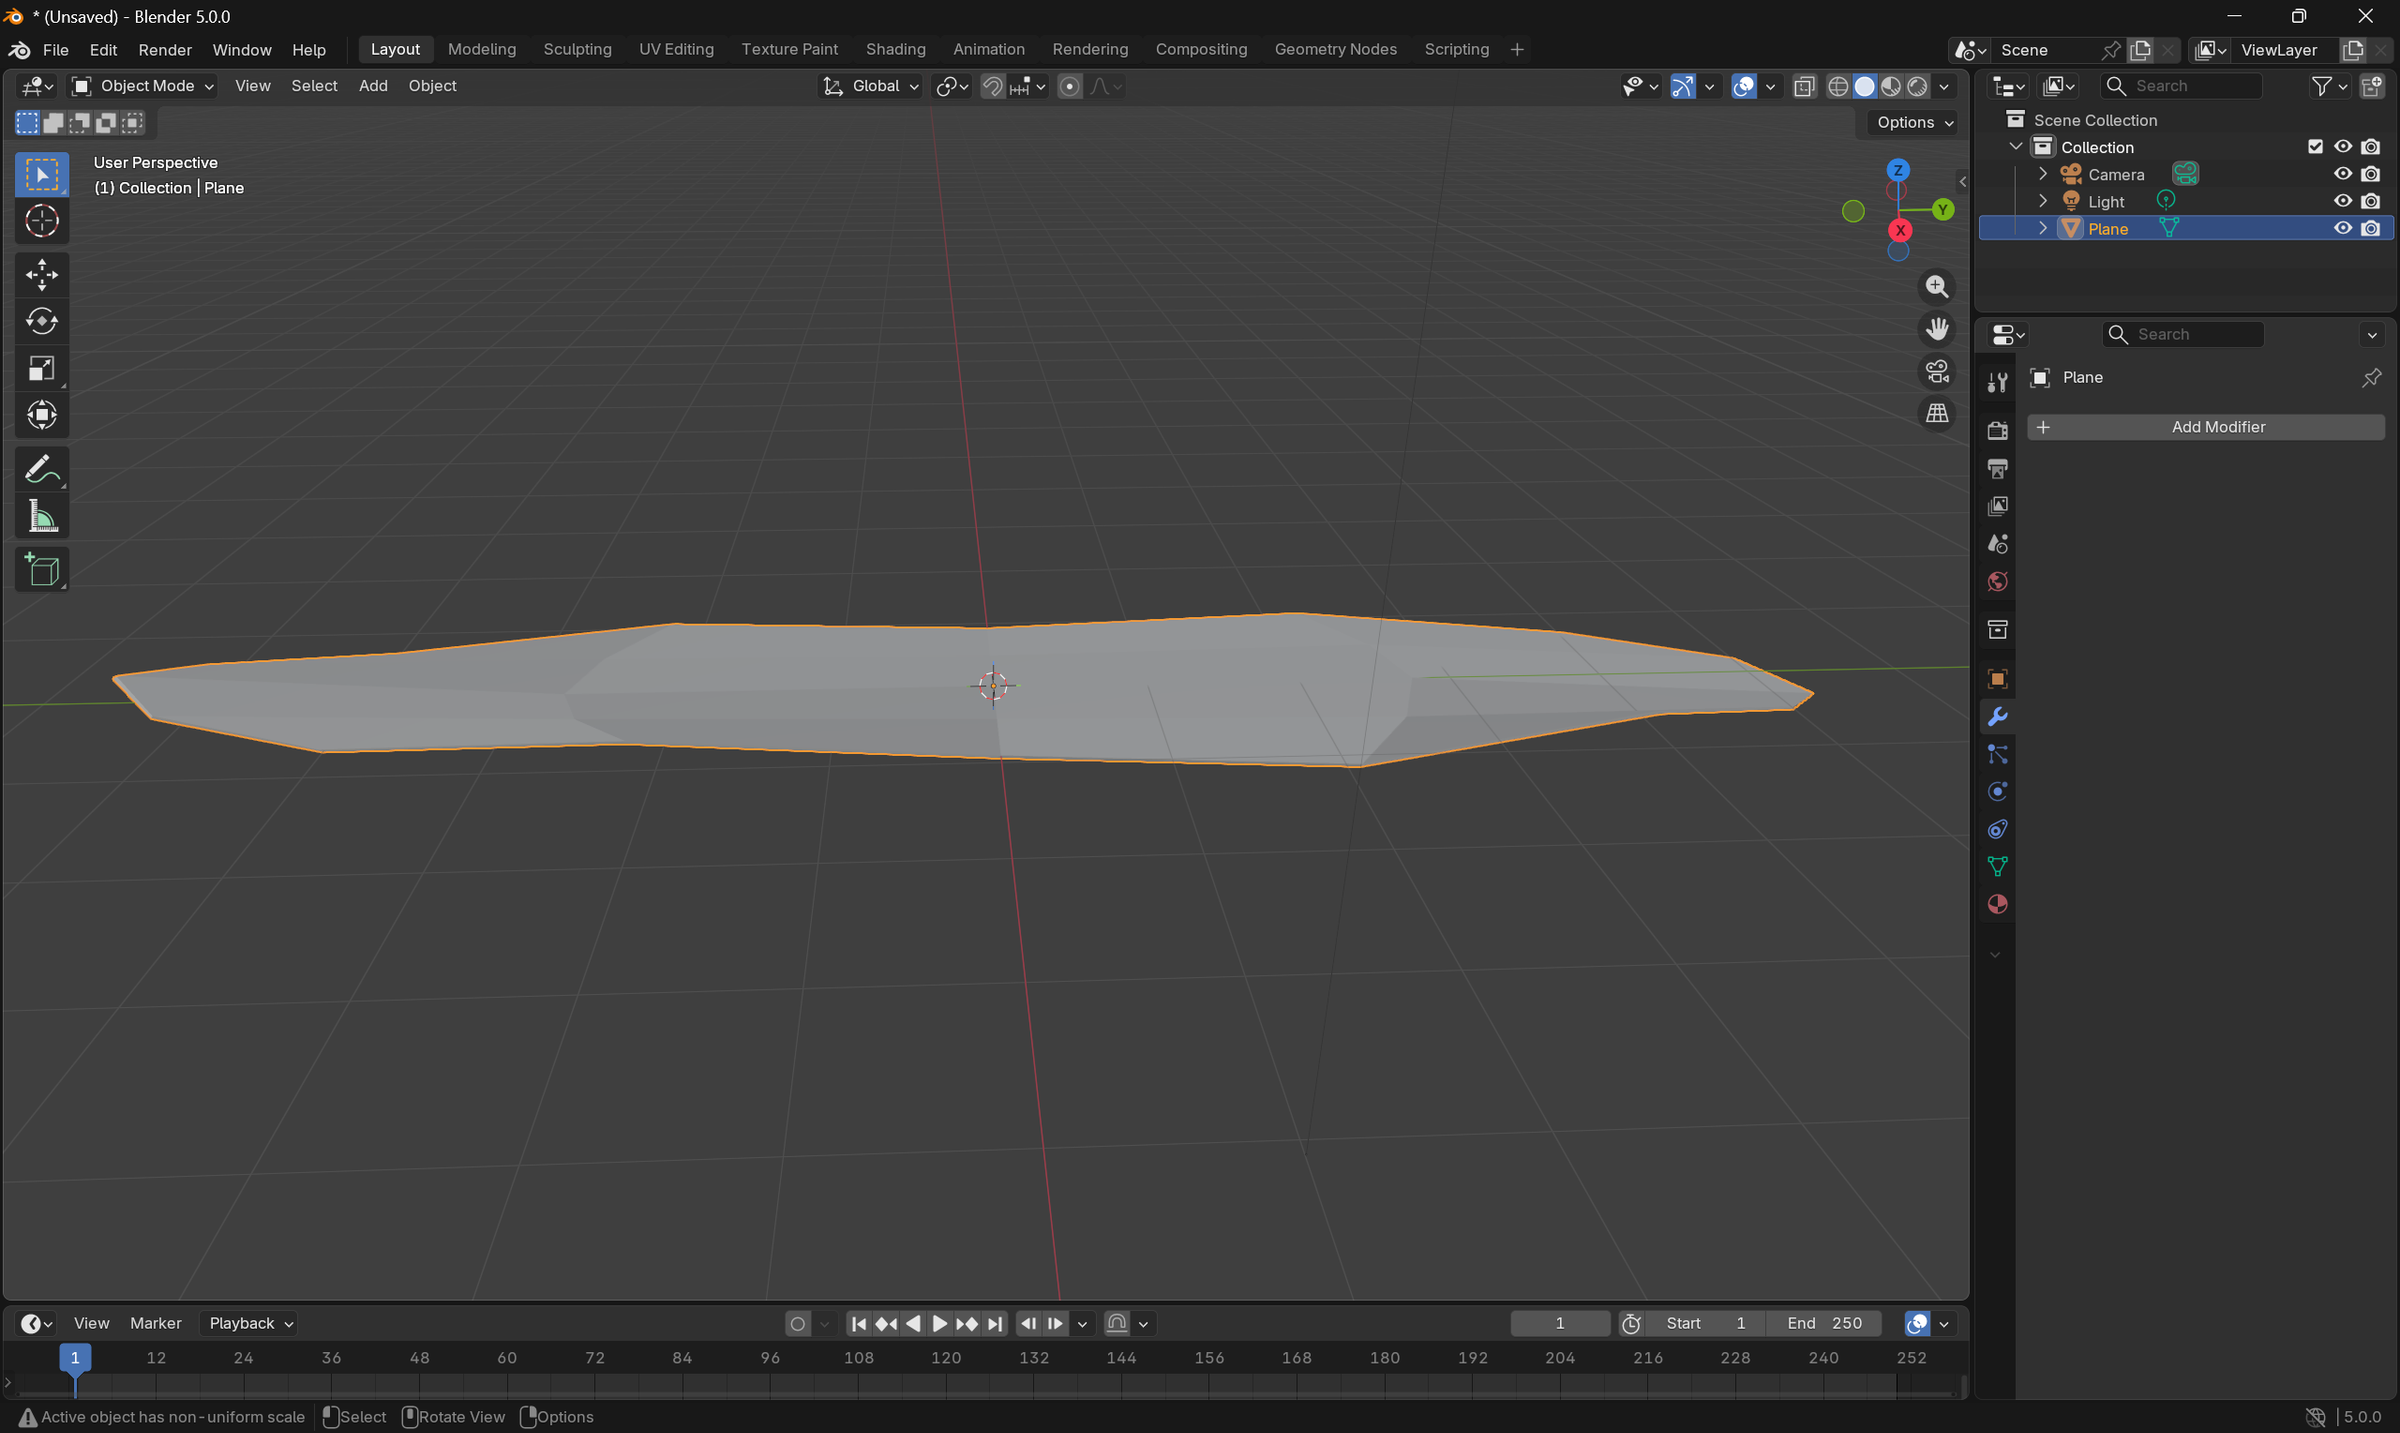Viewport: 2400px width, 1433px height.
Task: Select the Rotate tool
Action: coord(41,321)
